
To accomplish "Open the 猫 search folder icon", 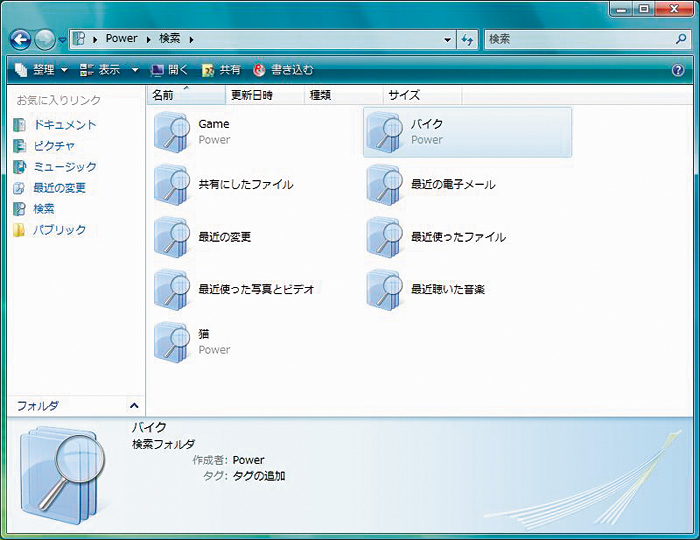I will click(x=172, y=341).
